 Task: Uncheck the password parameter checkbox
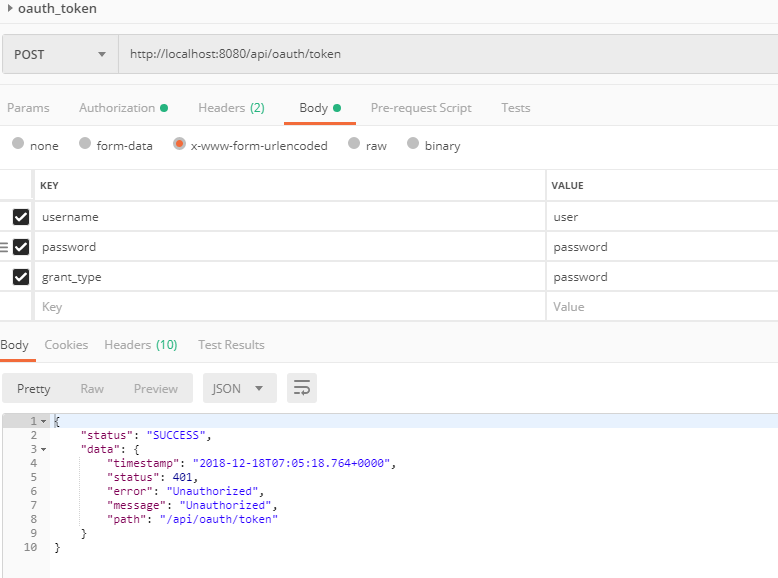pyautogui.click(x=21, y=247)
